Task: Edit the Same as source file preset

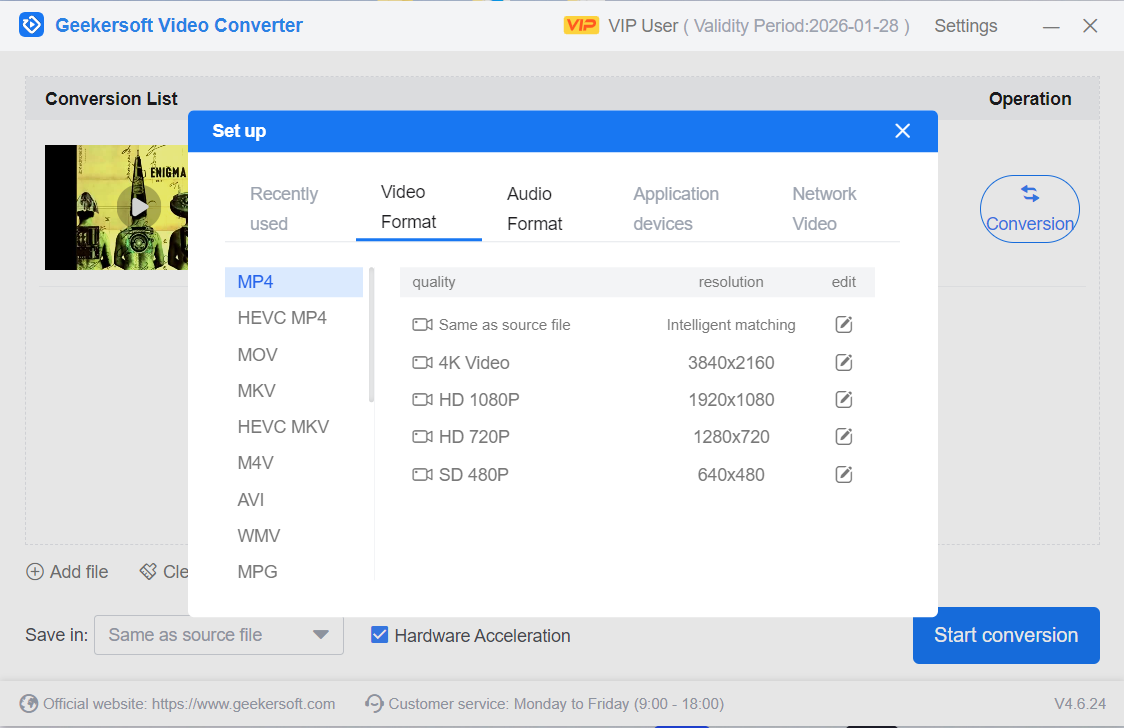Action: (x=844, y=325)
